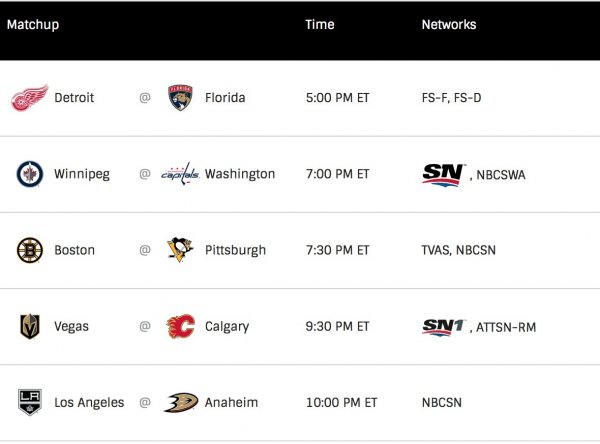The image size is (600, 444).
Task: Click the Florida Panthers logo
Action: (x=180, y=98)
